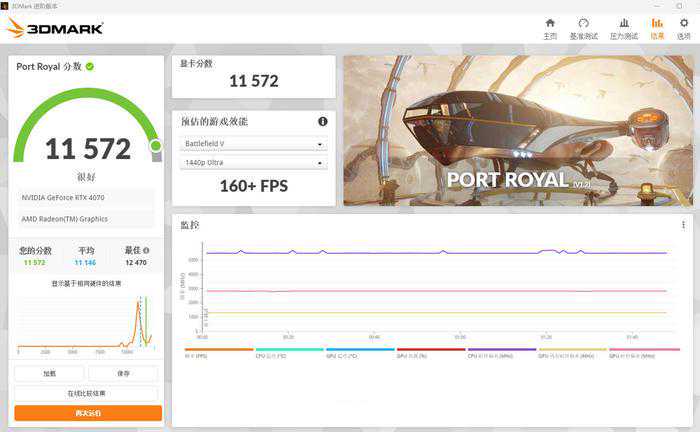Viewport: 700px width, 432px height.
Task: Toggle the teal CPU temperature legend series
Action: (289, 350)
